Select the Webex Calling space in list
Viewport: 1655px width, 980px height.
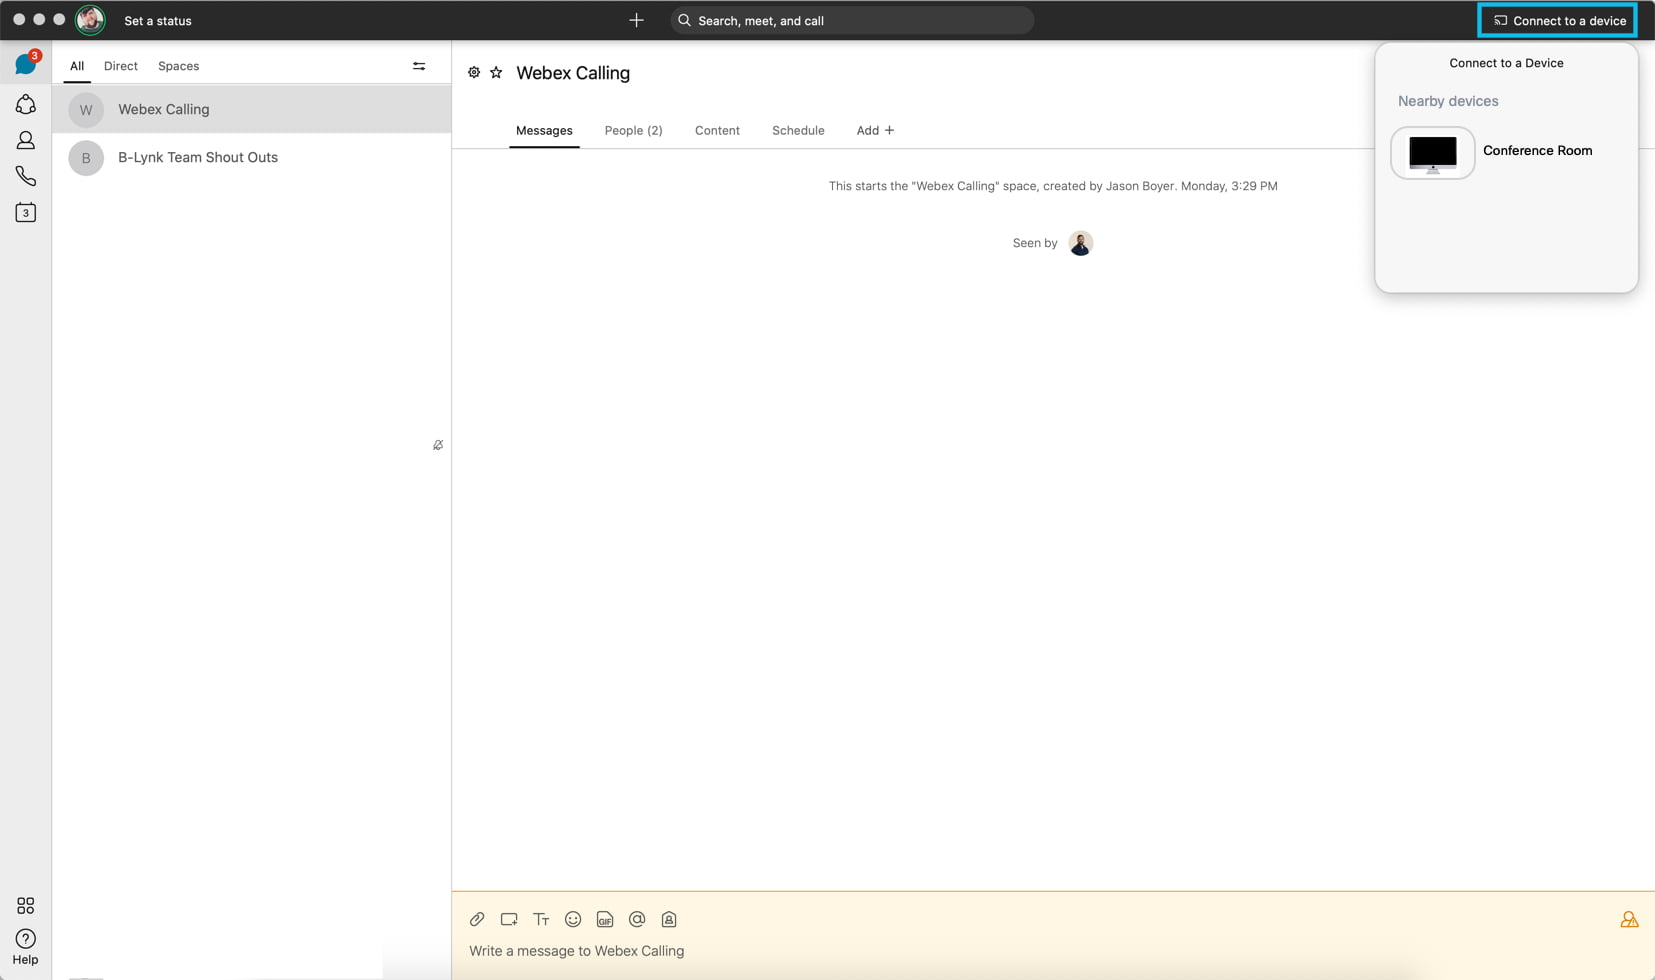pos(252,109)
